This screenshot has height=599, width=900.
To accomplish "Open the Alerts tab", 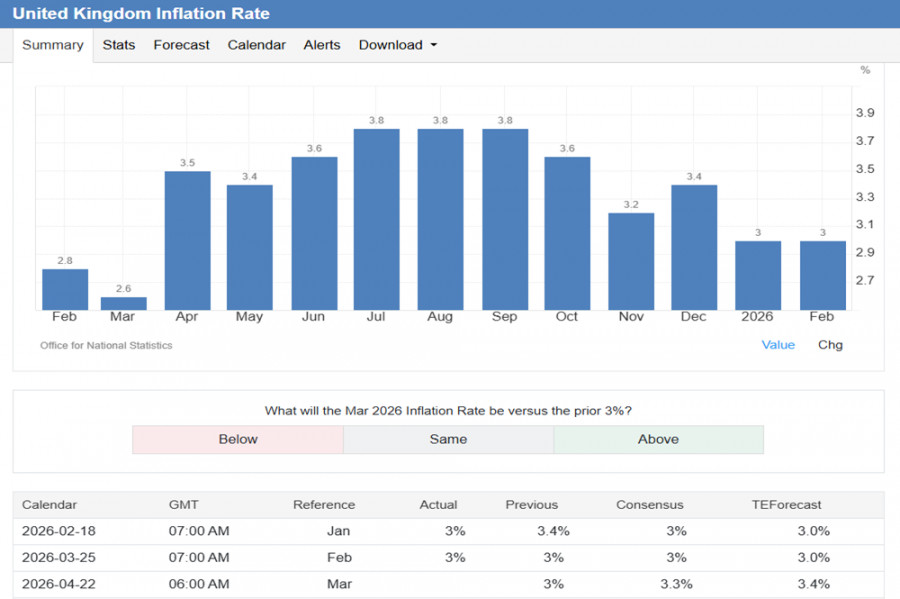I will click(322, 45).
